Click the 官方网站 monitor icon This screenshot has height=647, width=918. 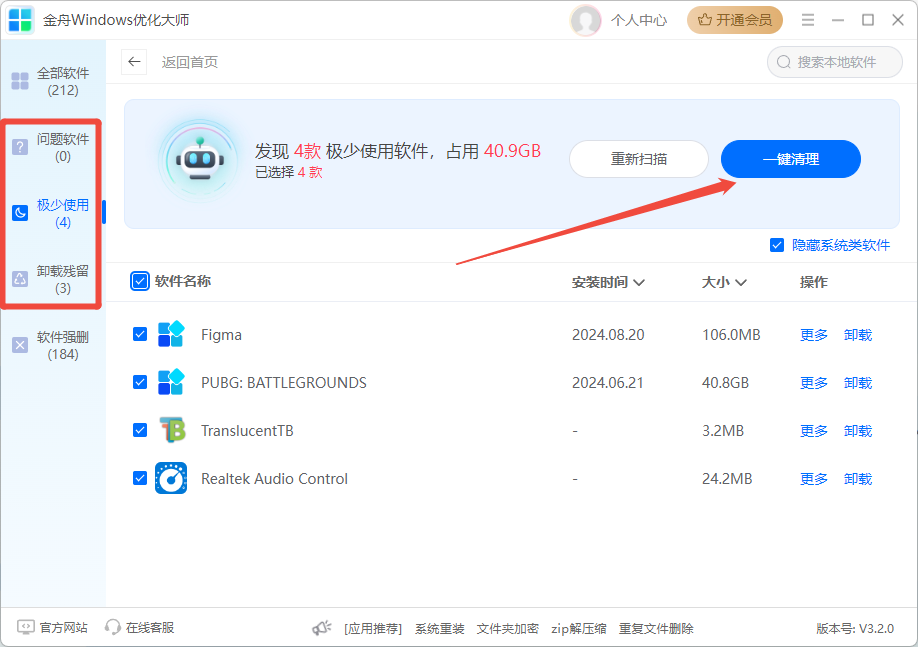click(x=25, y=627)
